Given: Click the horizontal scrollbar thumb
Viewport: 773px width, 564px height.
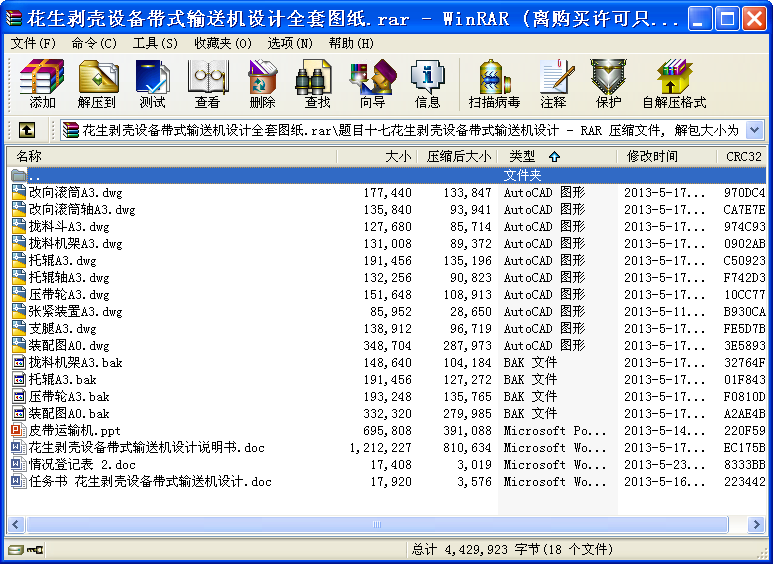Looking at the screenshot, I should 377,524.
